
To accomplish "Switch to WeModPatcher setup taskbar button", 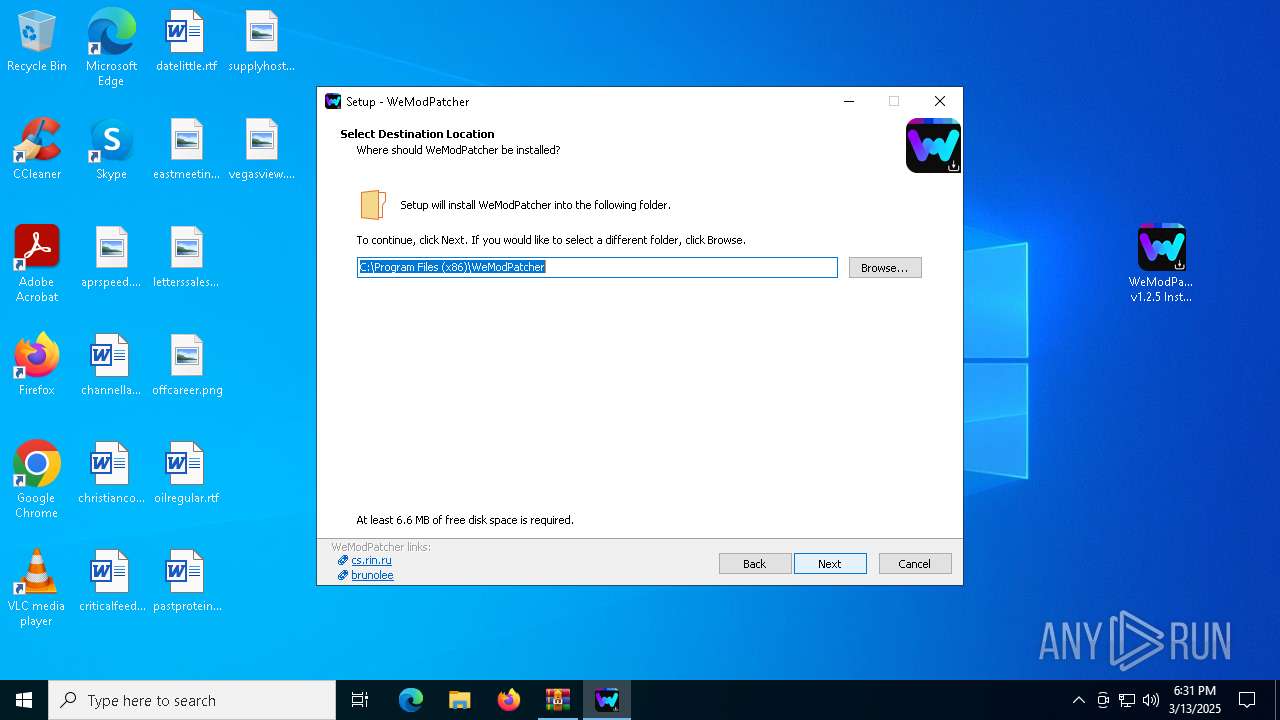I will pyautogui.click(x=607, y=700).
